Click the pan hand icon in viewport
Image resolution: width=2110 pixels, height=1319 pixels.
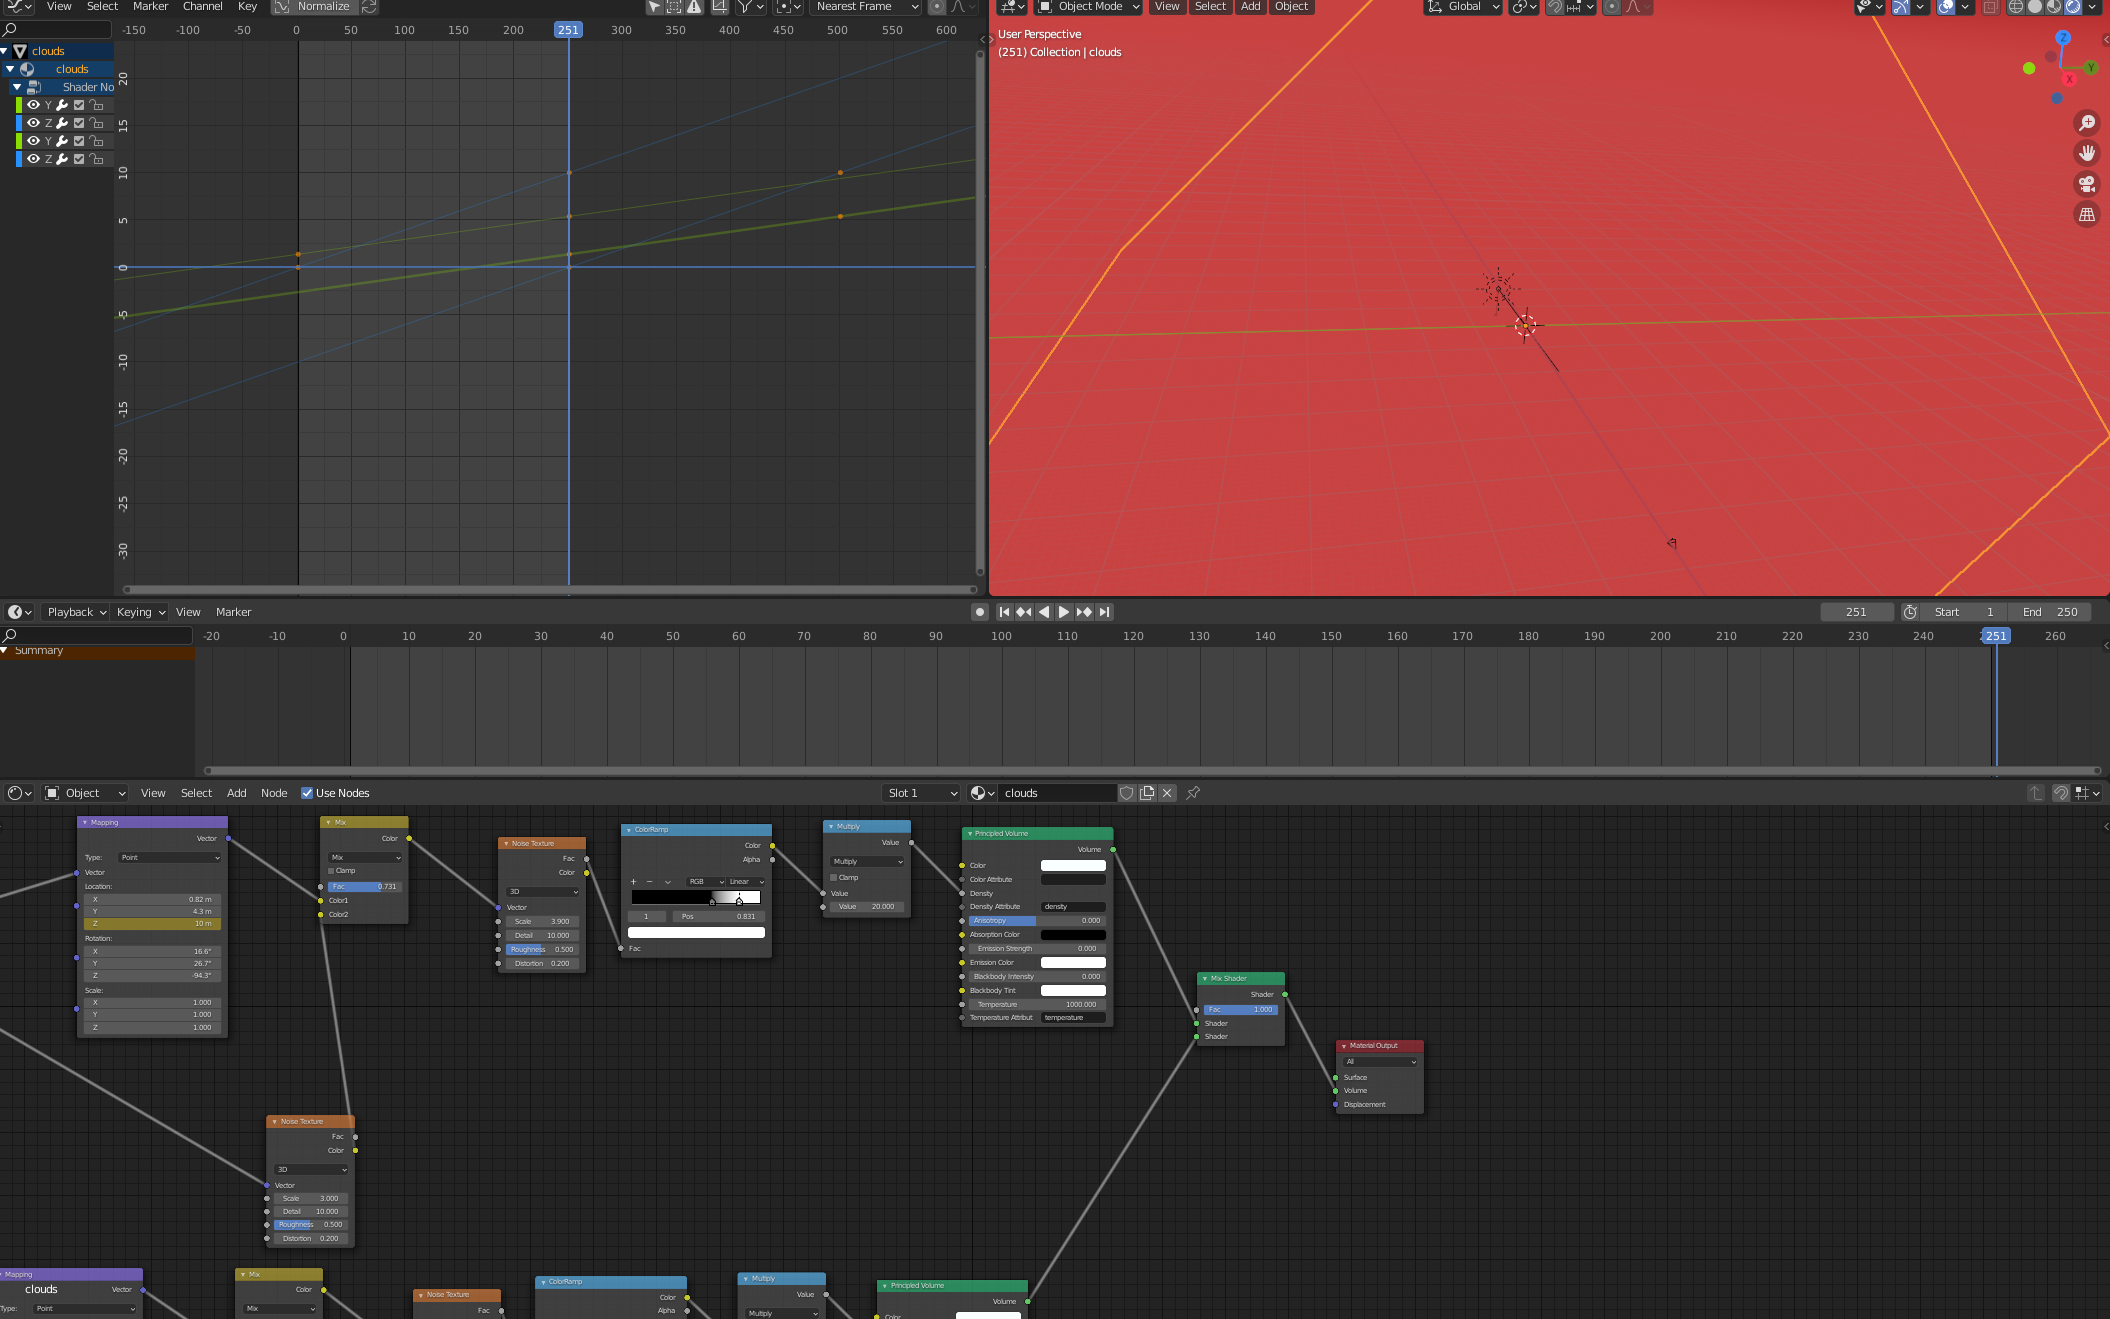pyautogui.click(x=2086, y=153)
